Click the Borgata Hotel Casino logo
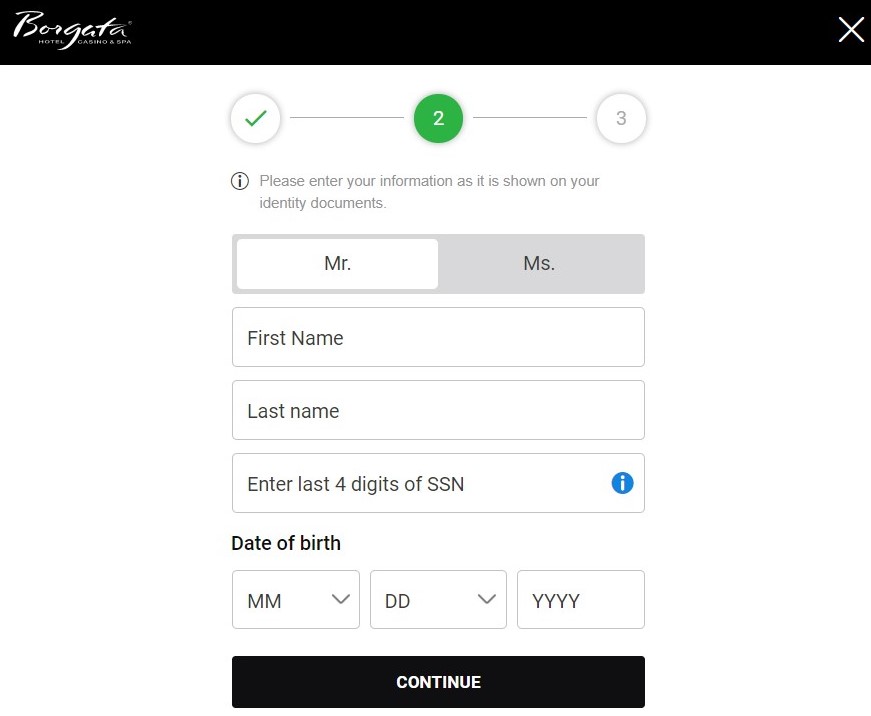 [73, 30]
